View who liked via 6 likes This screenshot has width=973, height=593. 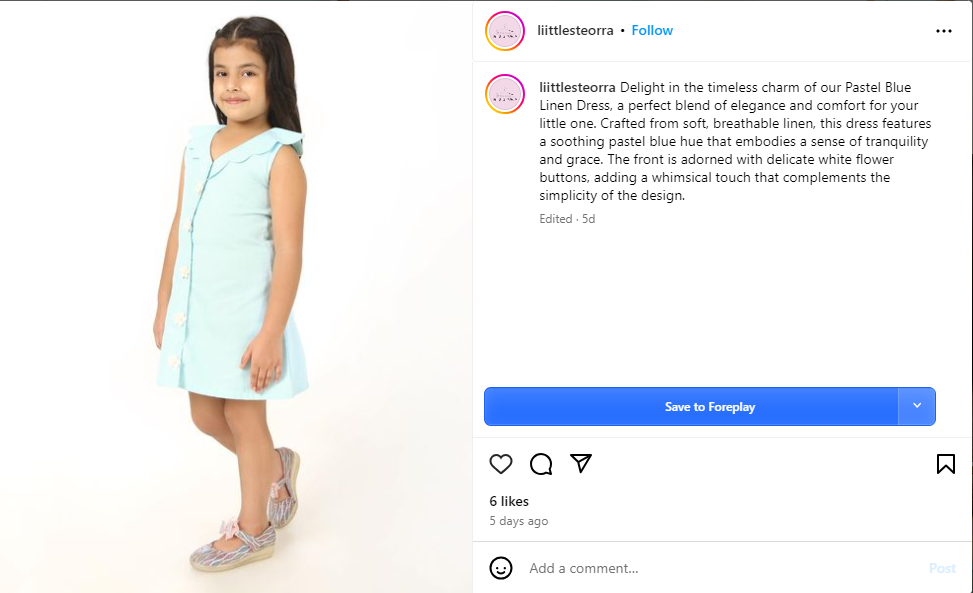point(509,501)
